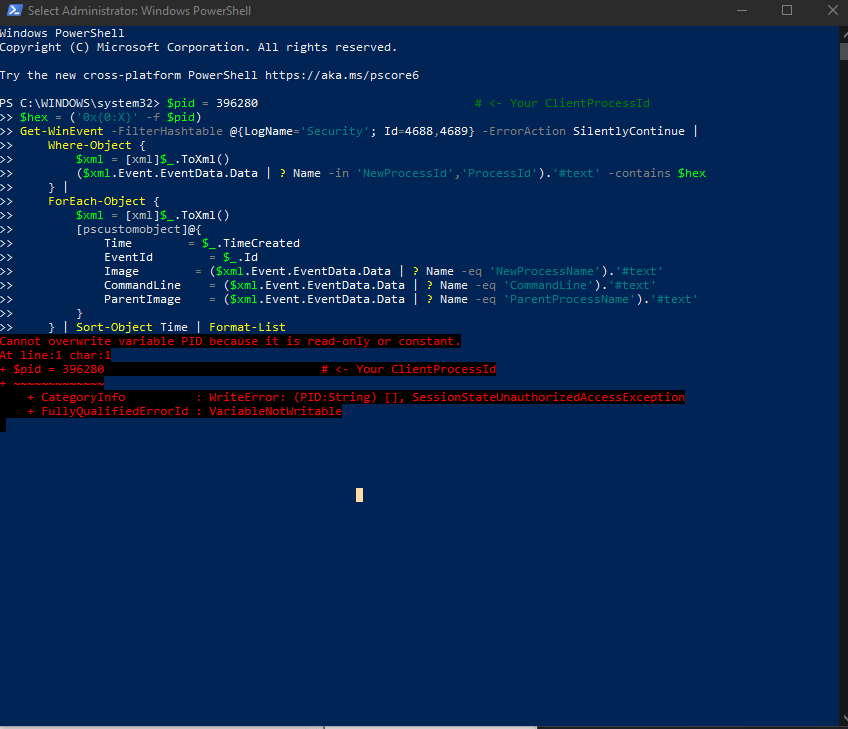Click the 'Security' log name string
The width and height of the screenshot is (848, 729).
click(x=335, y=131)
